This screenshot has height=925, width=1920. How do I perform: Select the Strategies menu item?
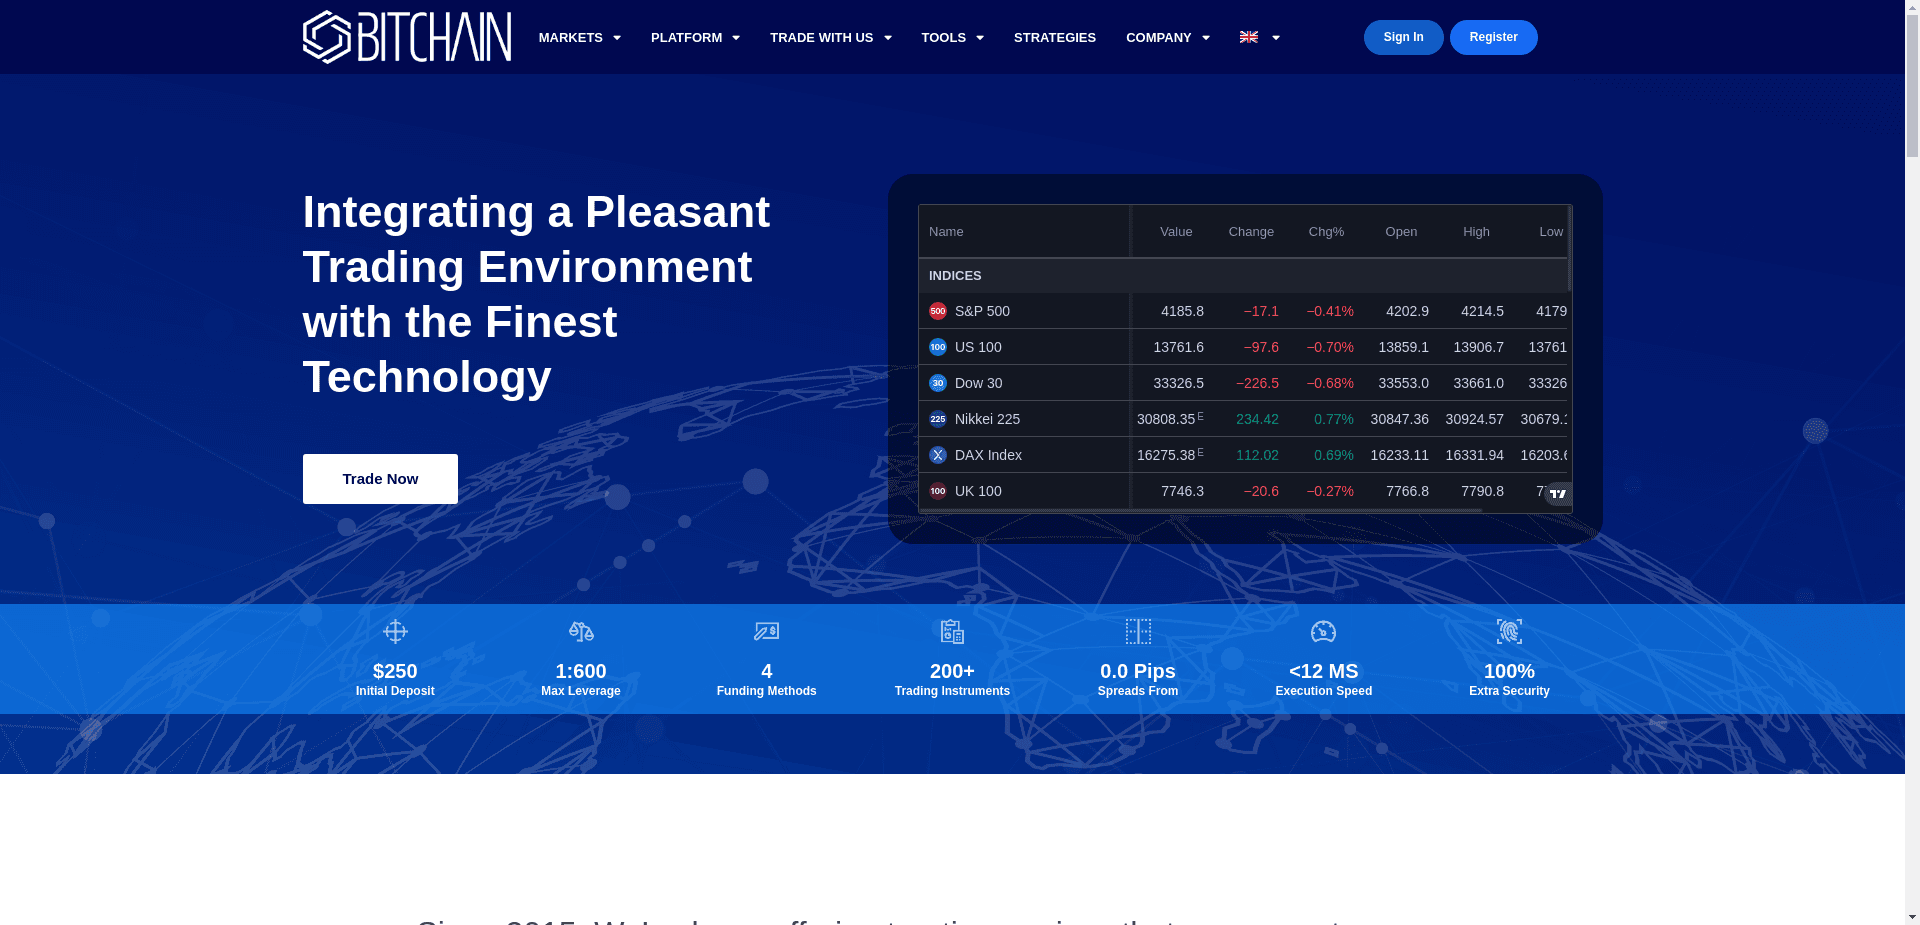[1054, 37]
